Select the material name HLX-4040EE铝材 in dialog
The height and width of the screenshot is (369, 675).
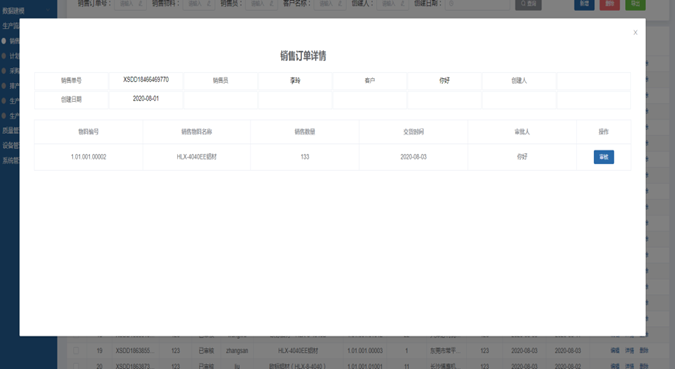pyautogui.click(x=197, y=157)
